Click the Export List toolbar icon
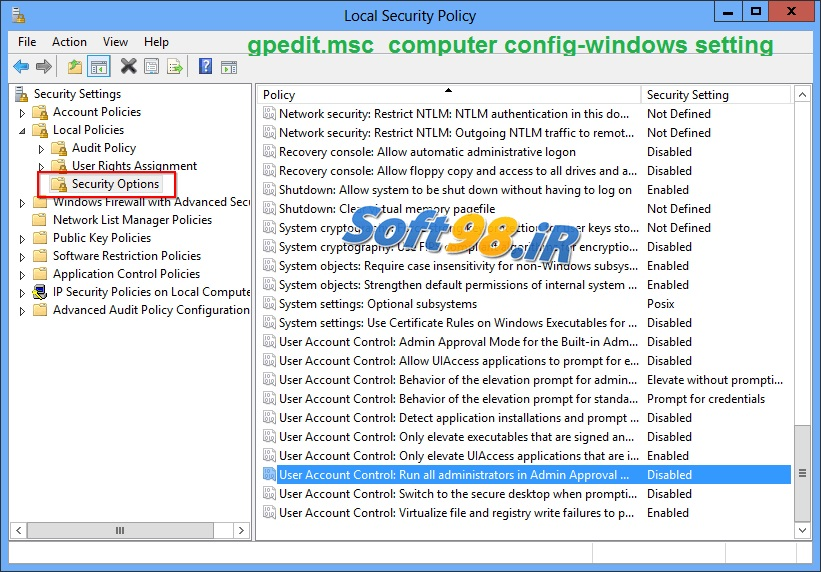 point(175,67)
